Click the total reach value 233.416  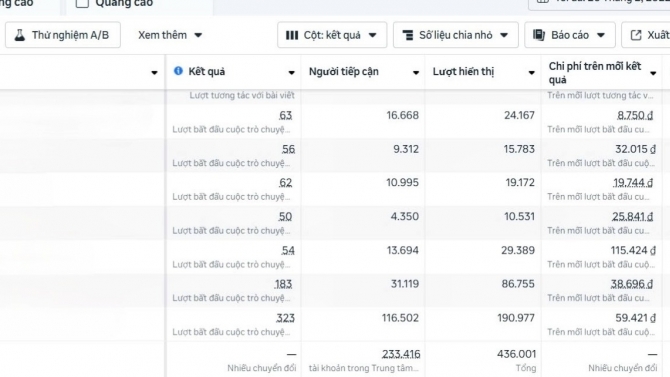401,354
